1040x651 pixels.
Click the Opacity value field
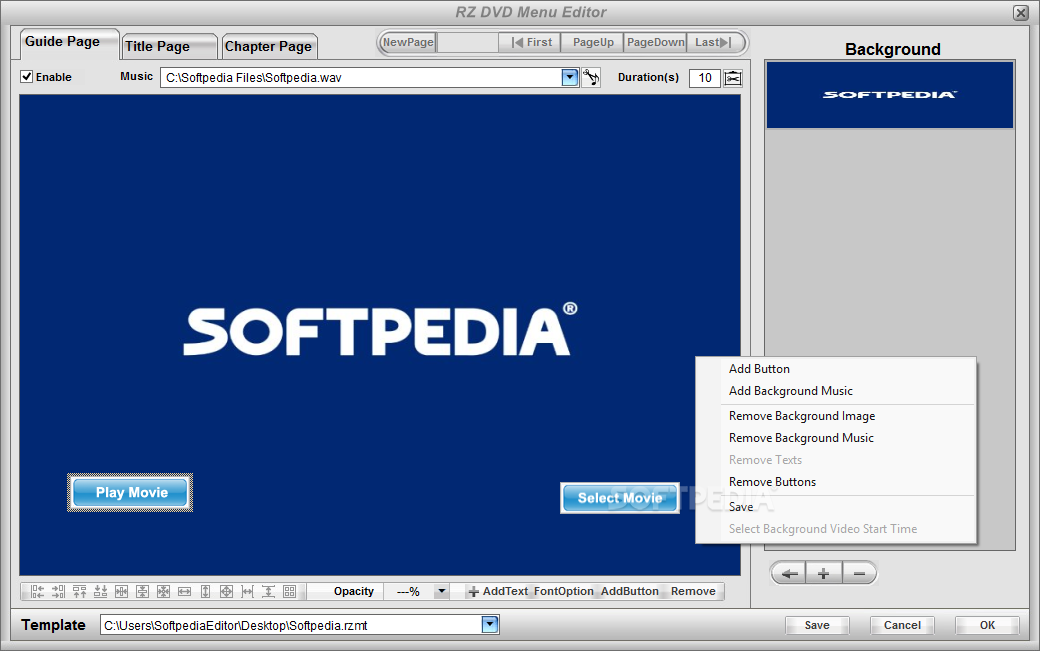click(x=409, y=591)
